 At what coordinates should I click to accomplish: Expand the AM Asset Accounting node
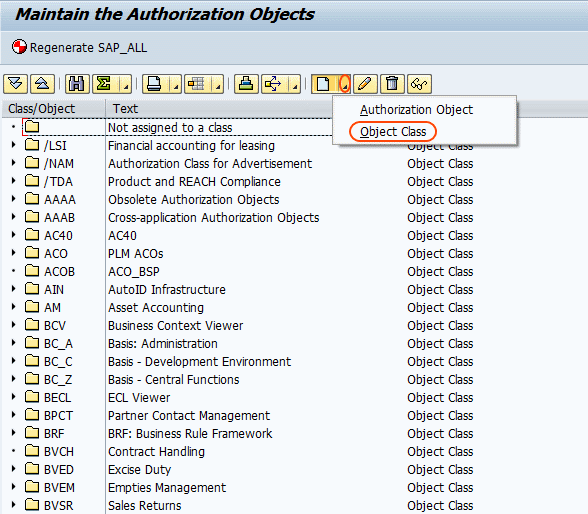coord(14,307)
